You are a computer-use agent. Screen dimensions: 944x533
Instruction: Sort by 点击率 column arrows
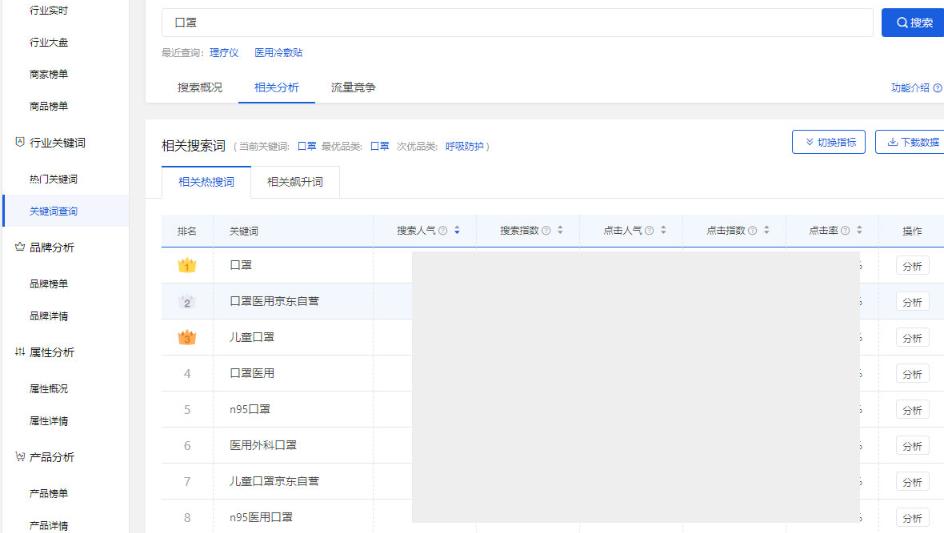[x=859, y=230]
